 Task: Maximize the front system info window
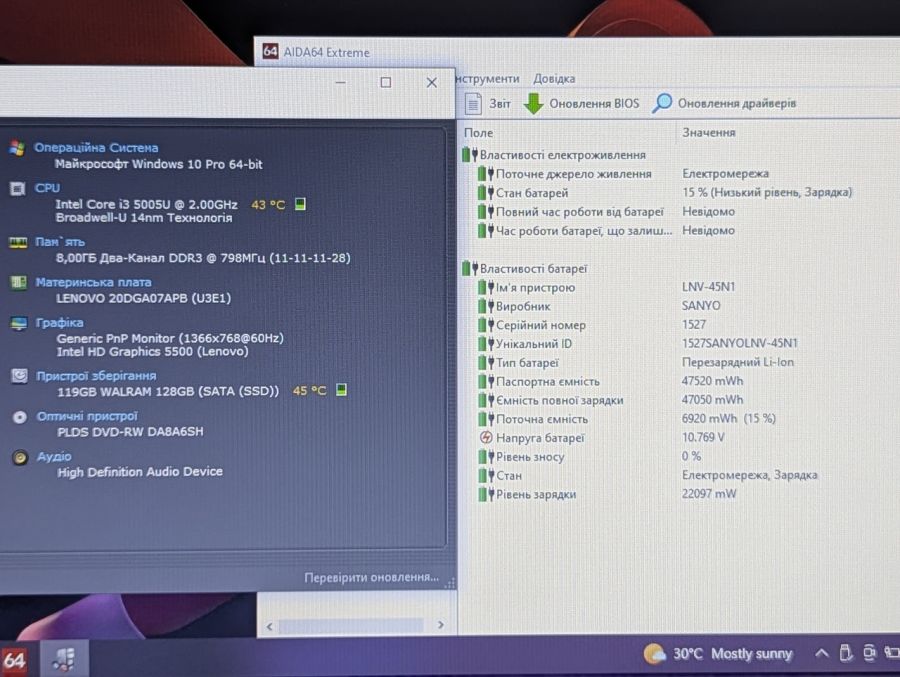point(386,82)
